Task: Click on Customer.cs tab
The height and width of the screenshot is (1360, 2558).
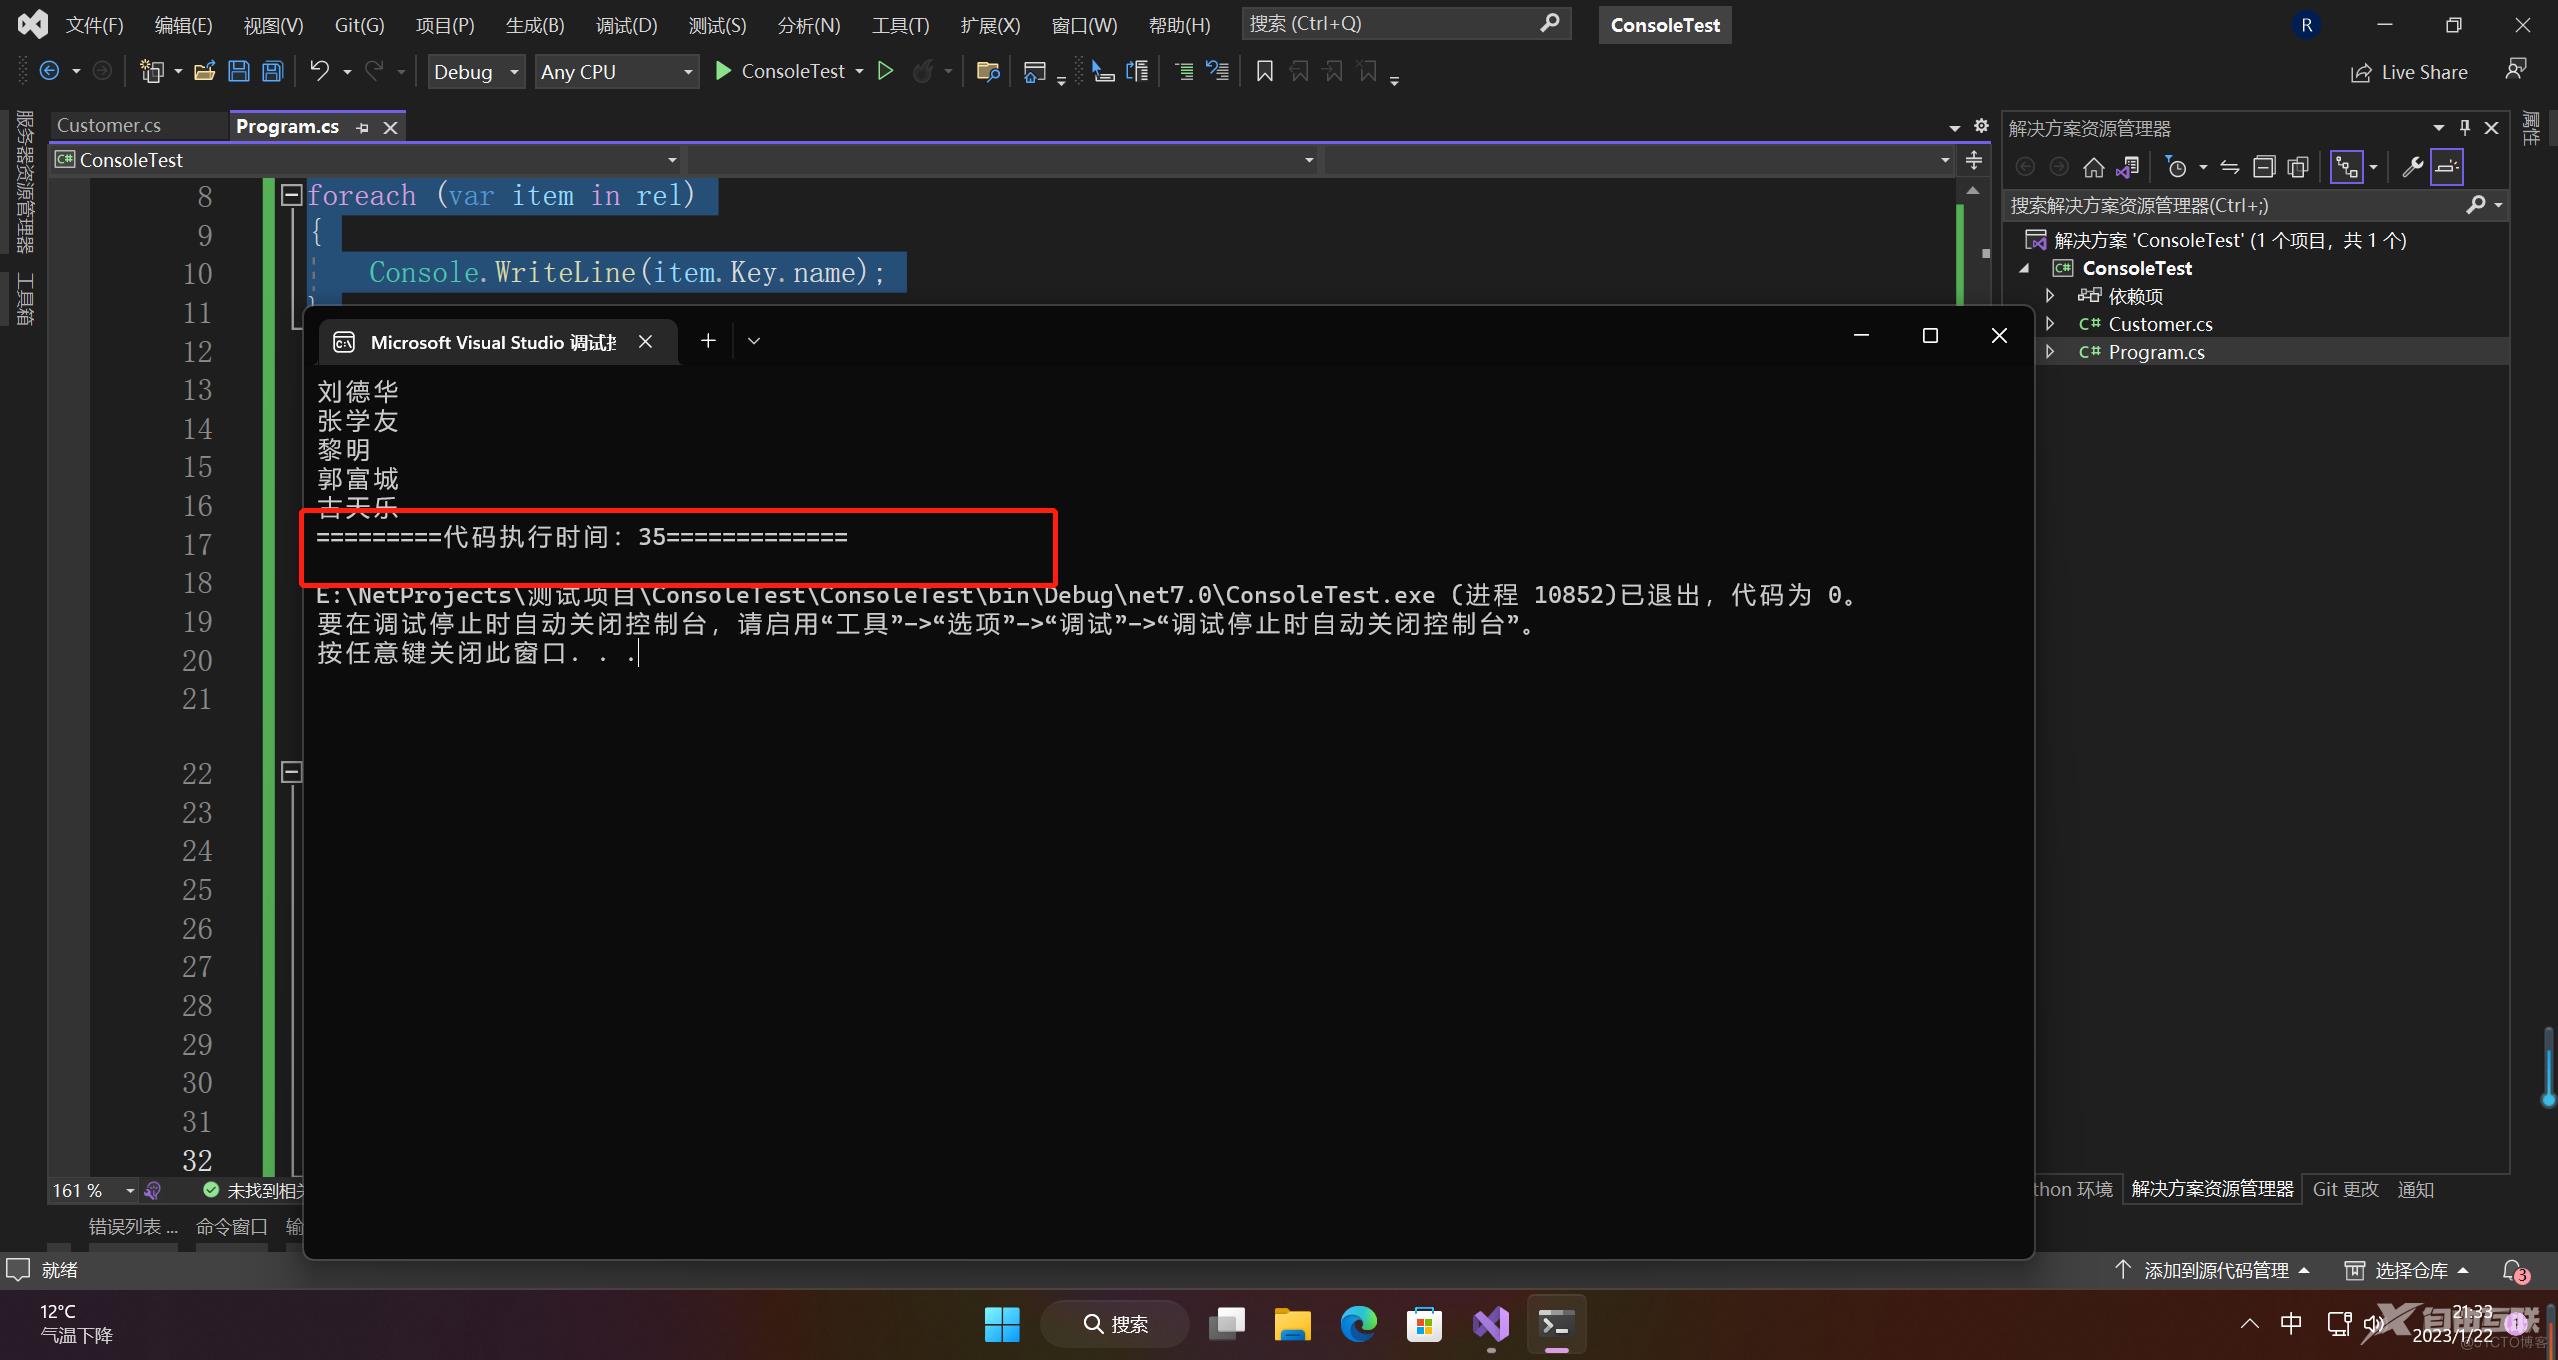Action: click(108, 123)
